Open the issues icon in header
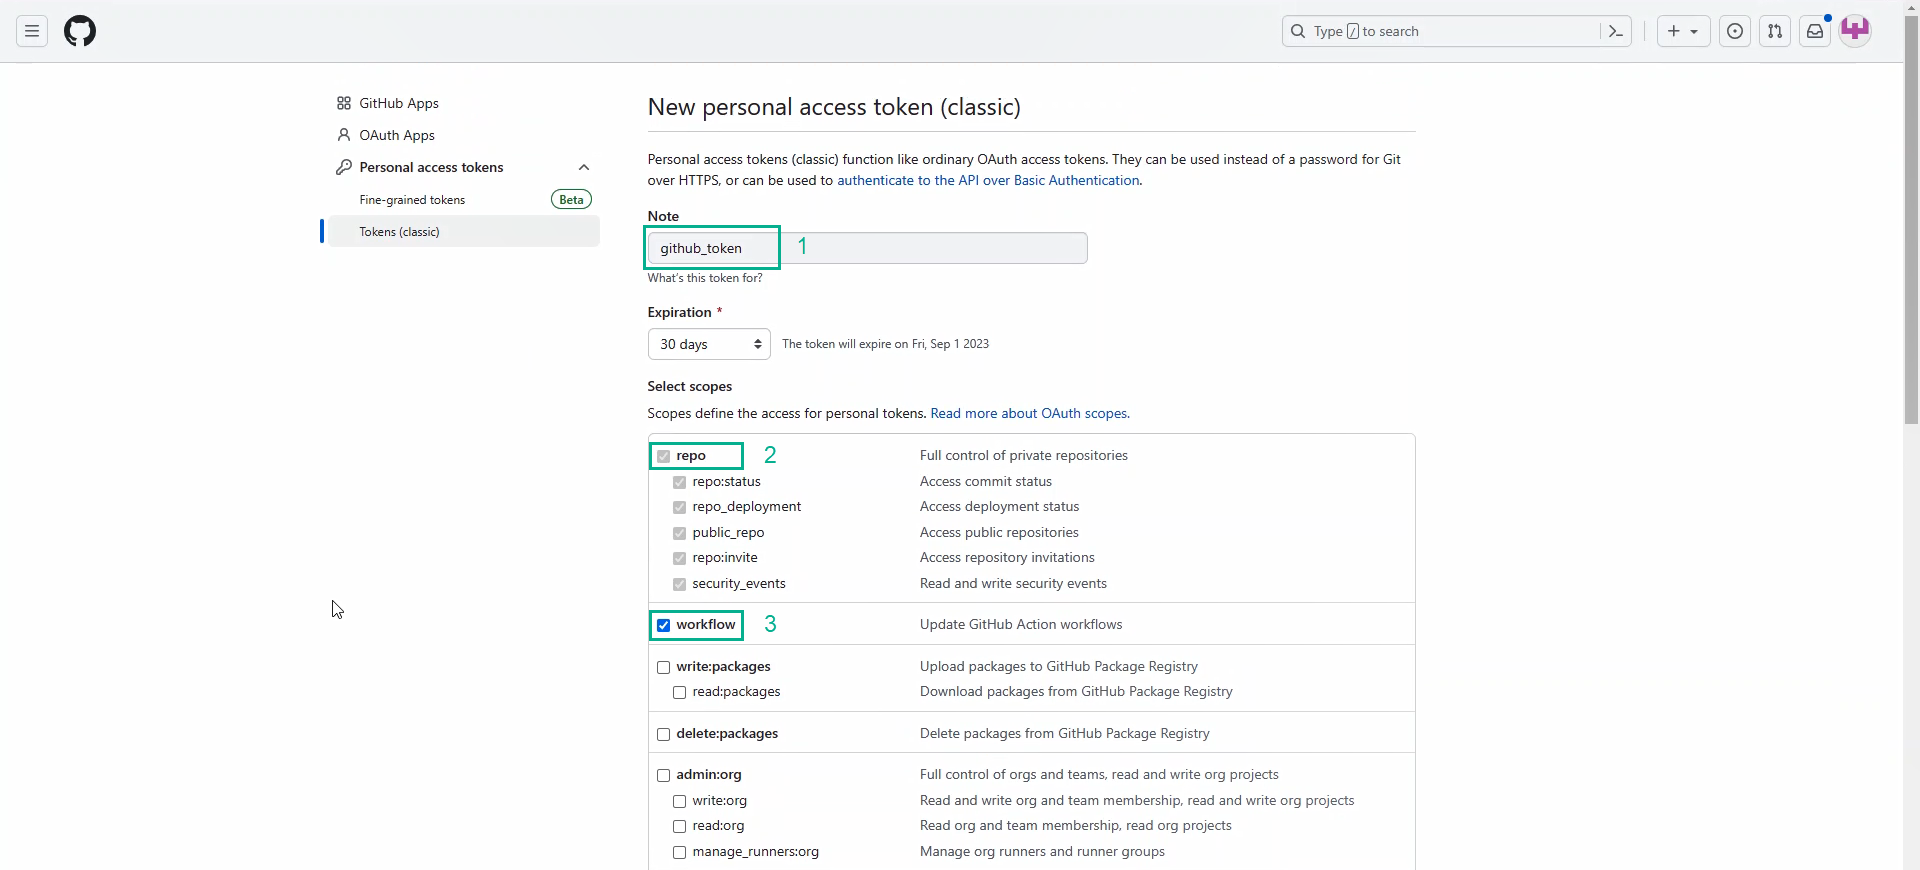The height and width of the screenshot is (870, 1920). tap(1735, 31)
